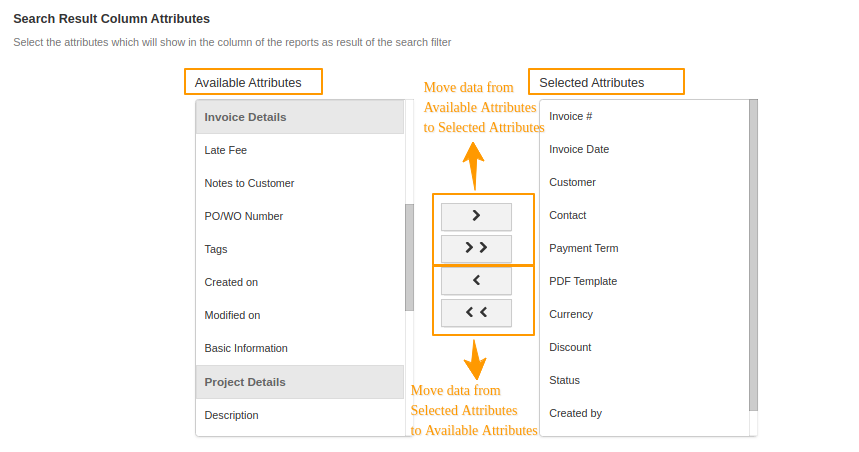The image size is (859, 452).
Task: Select Late Fee in Available Attributes
Action: pyautogui.click(x=226, y=150)
